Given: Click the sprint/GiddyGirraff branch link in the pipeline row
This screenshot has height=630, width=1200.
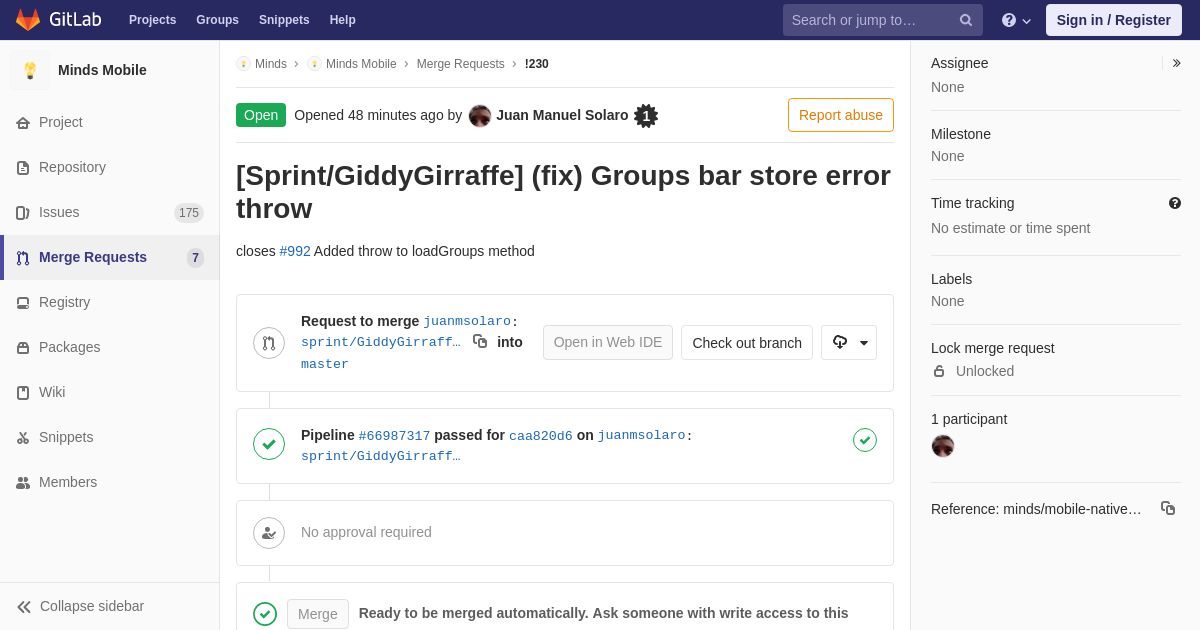Looking at the screenshot, I should [381, 457].
